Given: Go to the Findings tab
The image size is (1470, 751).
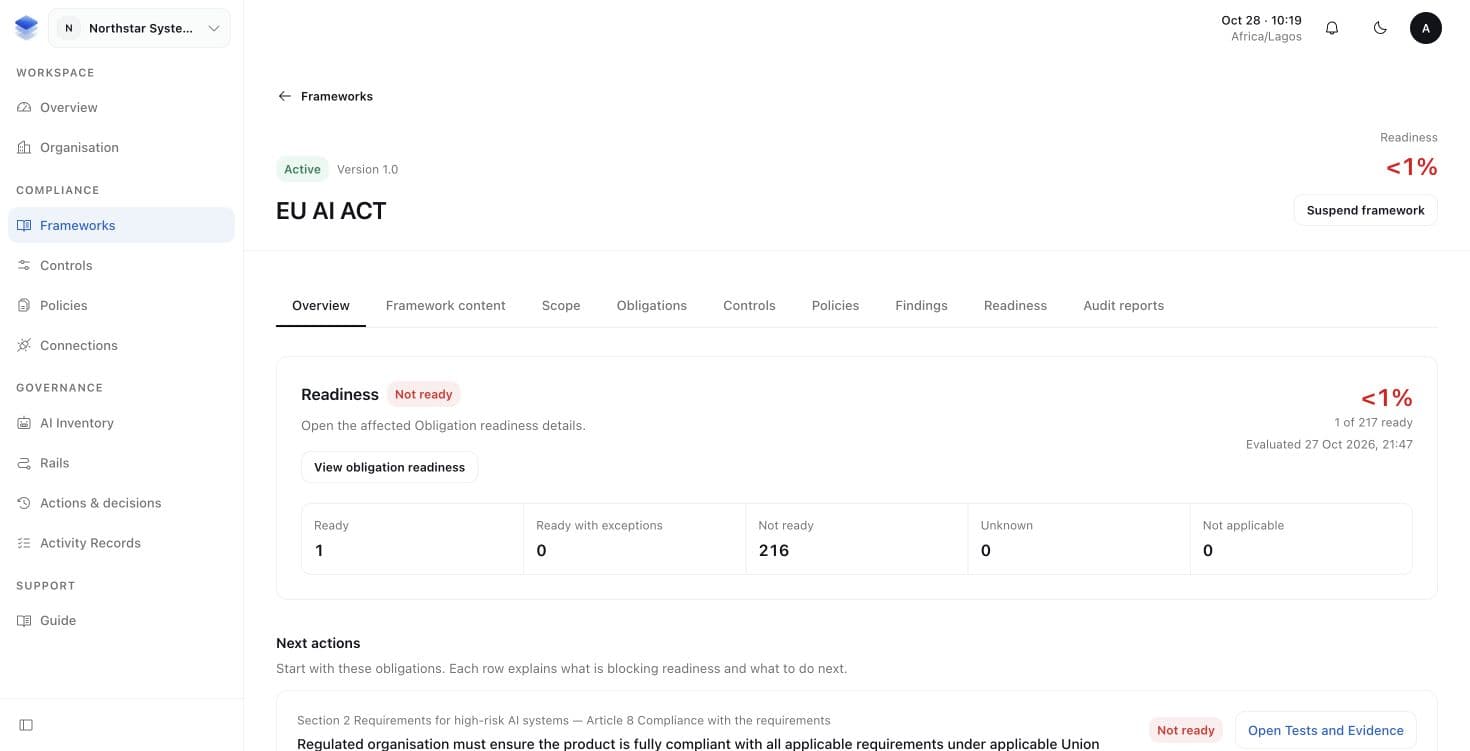Looking at the screenshot, I should [x=921, y=305].
